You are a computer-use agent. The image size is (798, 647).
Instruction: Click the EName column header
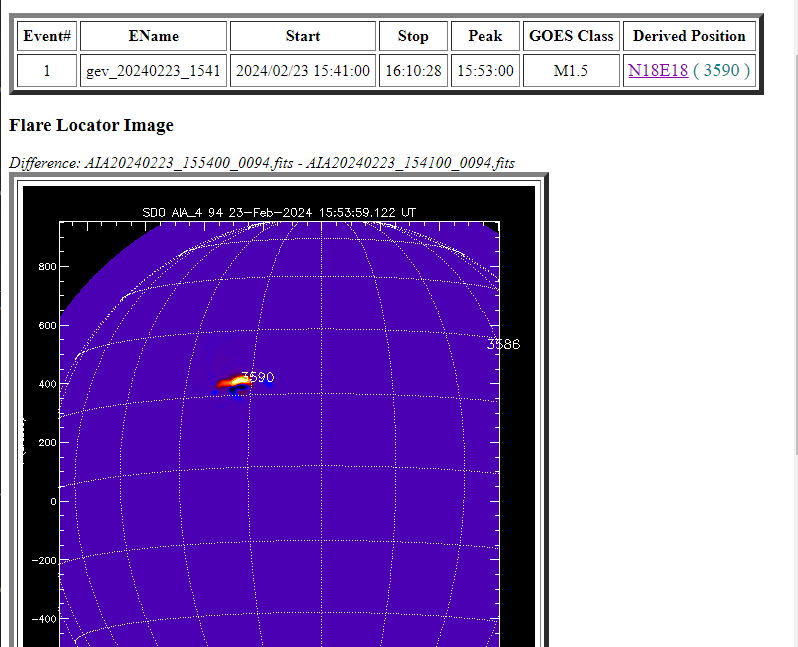coord(153,36)
